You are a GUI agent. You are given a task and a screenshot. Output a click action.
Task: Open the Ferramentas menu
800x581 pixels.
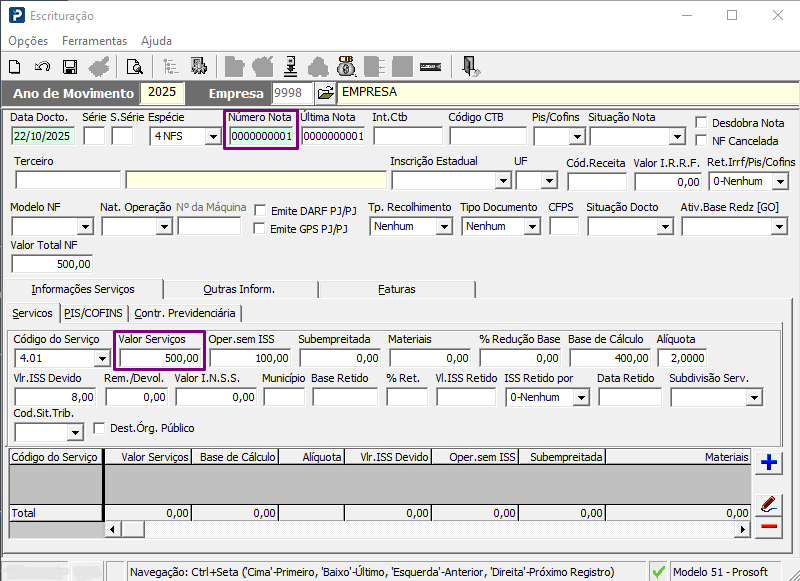(94, 41)
